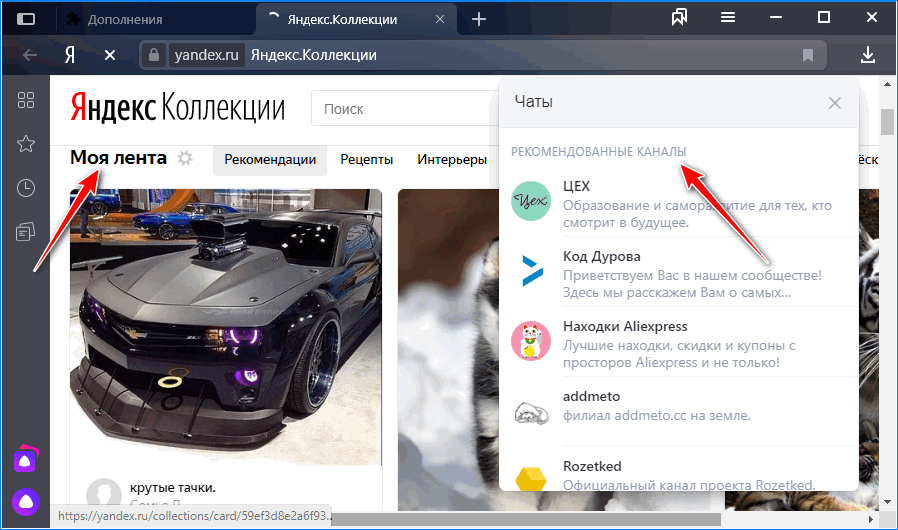Open the tableau grid icon in sidebar
Image resolution: width=898 pixels, height=530 pixels.
tap(26, 99)
